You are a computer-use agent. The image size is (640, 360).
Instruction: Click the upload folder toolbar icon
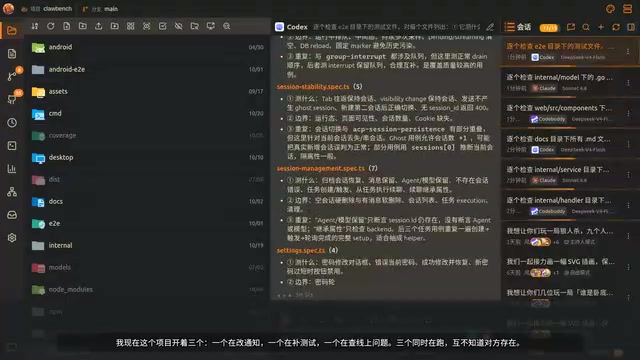pyautogui.click(x=115, y=26)
